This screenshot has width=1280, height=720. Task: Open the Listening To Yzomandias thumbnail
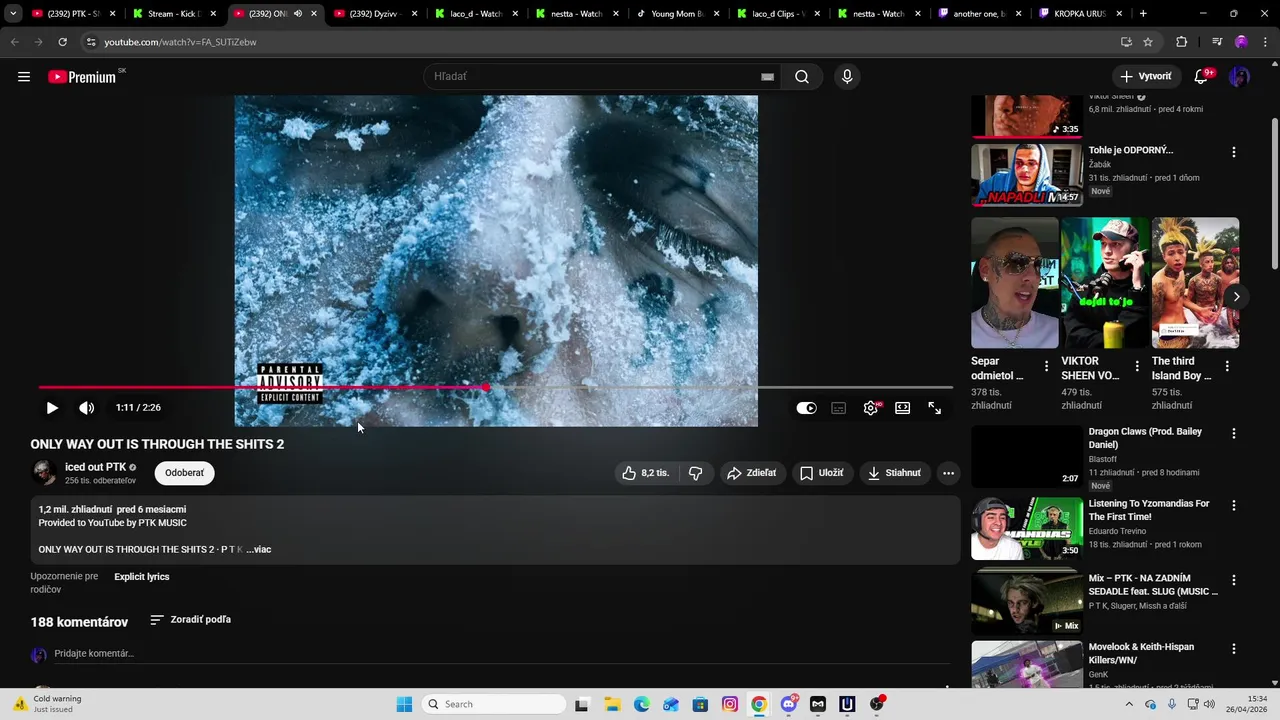coord(1026,528)
